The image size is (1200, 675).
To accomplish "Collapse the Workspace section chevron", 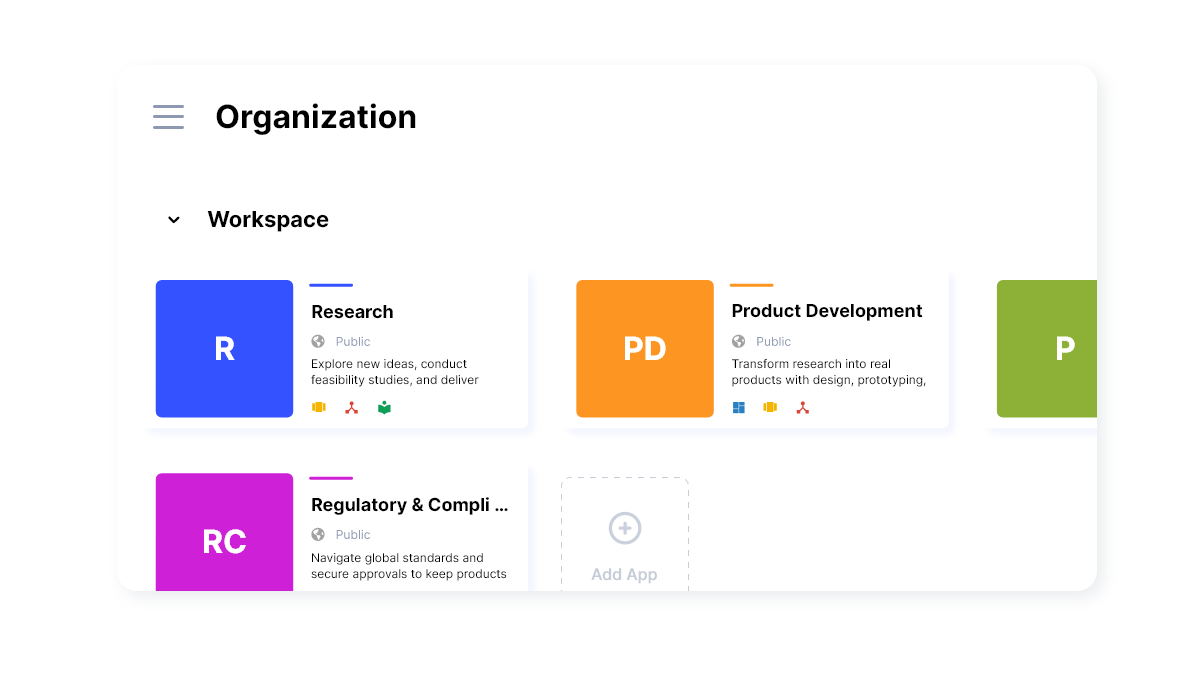I will pyautogui.click(x=174, y=220).
